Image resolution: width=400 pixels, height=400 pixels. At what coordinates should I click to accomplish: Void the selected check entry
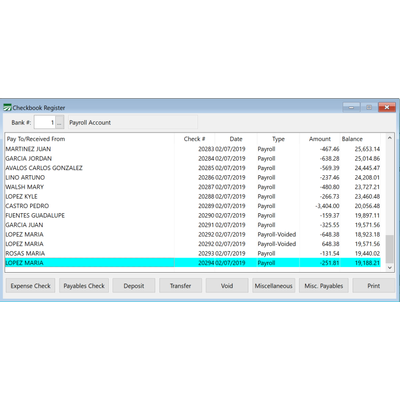click(227, 286)
